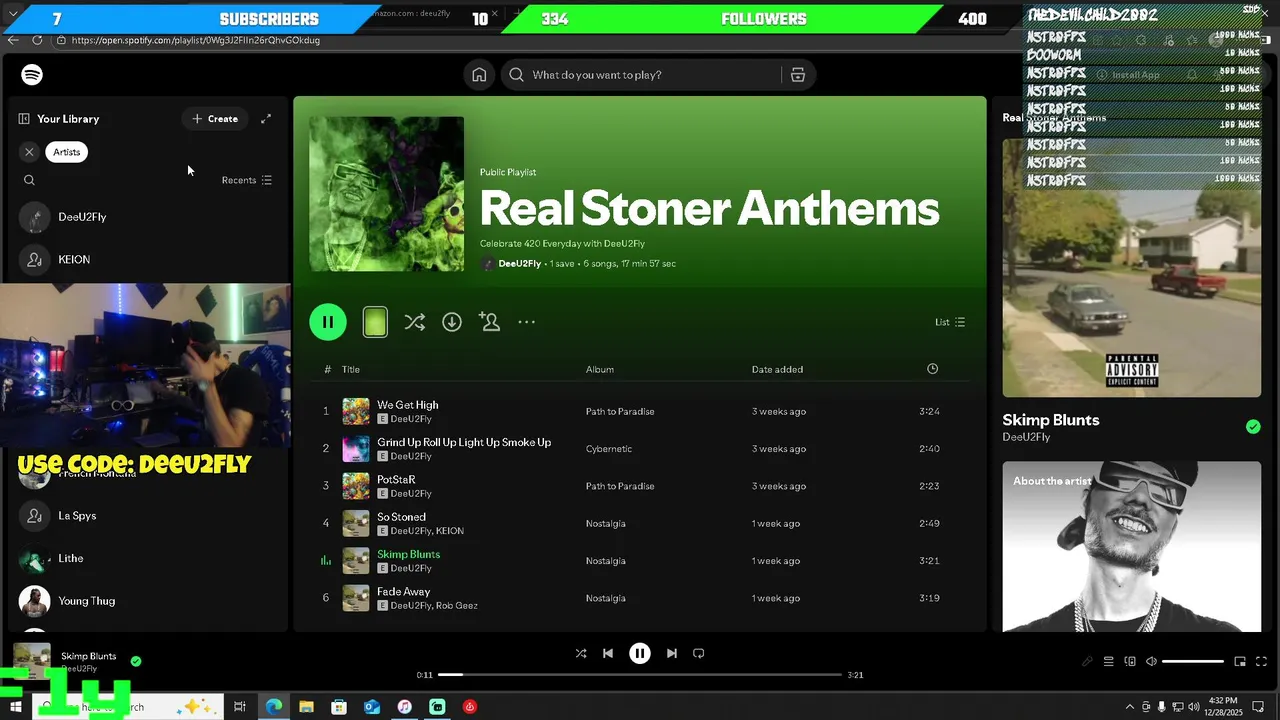Toggle shuffle in player bar
Image resolution: width=1280 pixels, height=720 pixels.
point(581,653)
